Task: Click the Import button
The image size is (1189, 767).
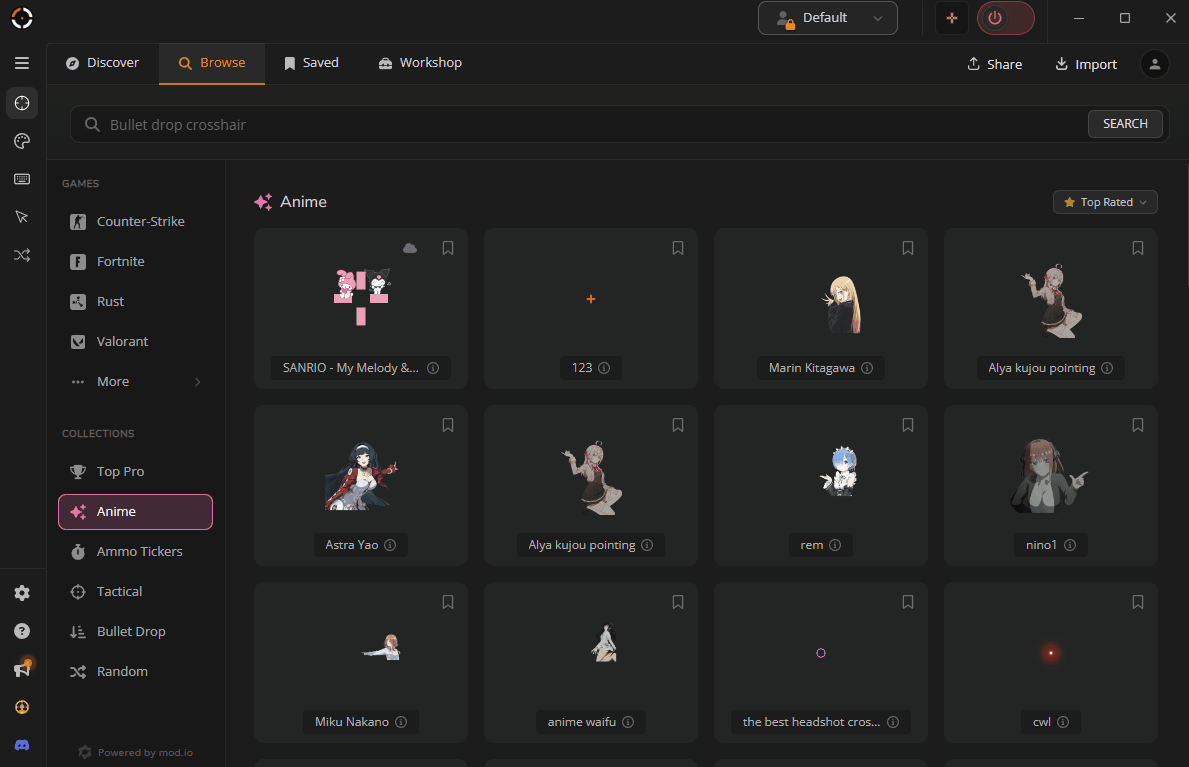Action: click(1086, 64)
